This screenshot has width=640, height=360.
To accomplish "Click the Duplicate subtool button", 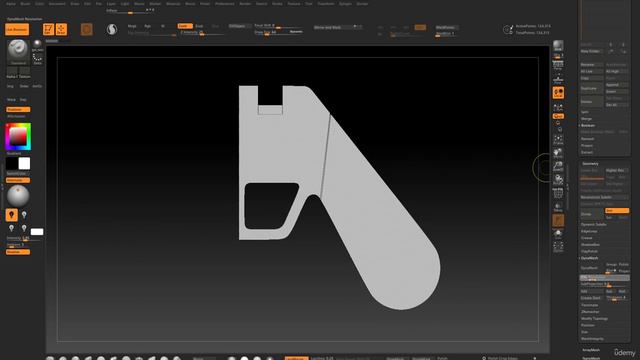I will point(591,88).
